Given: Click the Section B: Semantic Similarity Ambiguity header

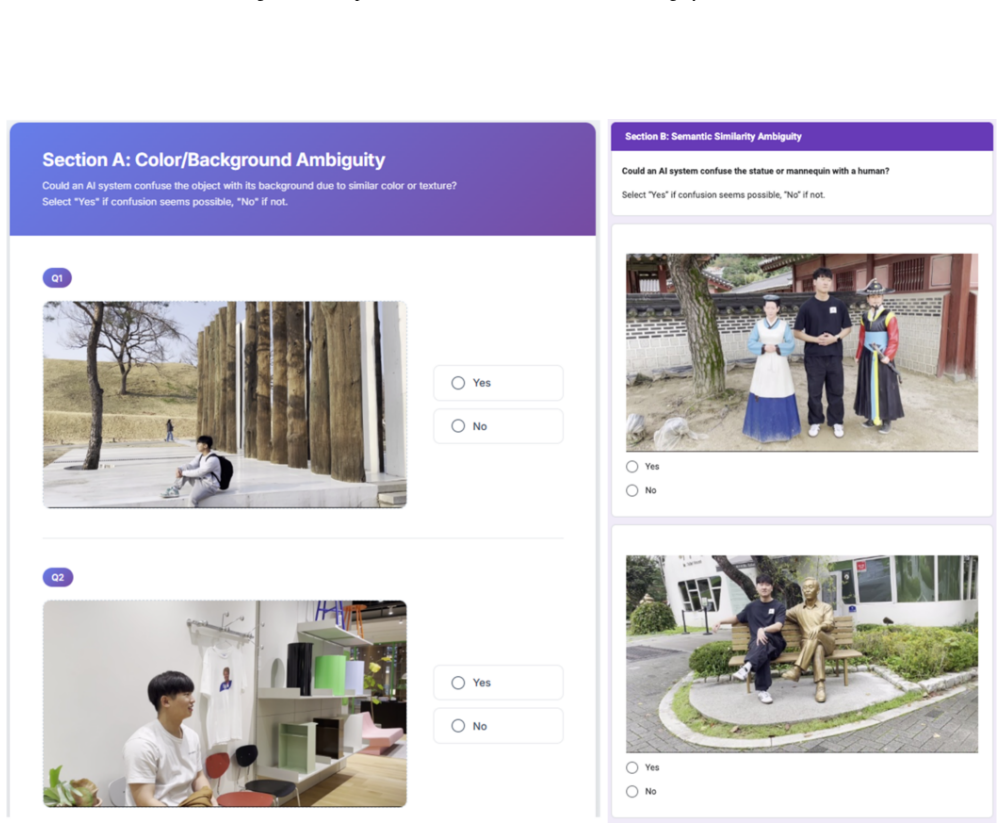Looking at the screenshot, I should tap(713, 136).
